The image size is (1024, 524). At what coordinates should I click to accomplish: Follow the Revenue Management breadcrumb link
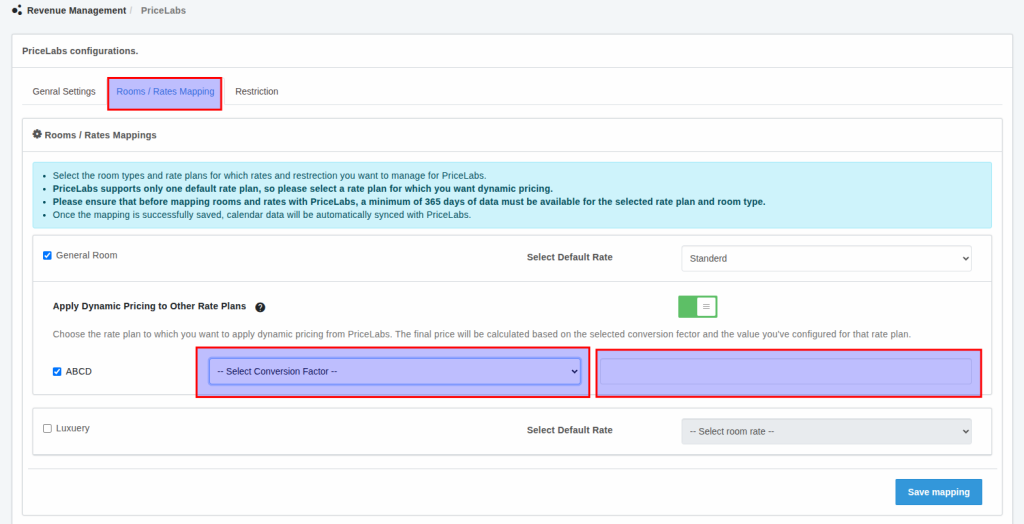[x=76, y=10]
